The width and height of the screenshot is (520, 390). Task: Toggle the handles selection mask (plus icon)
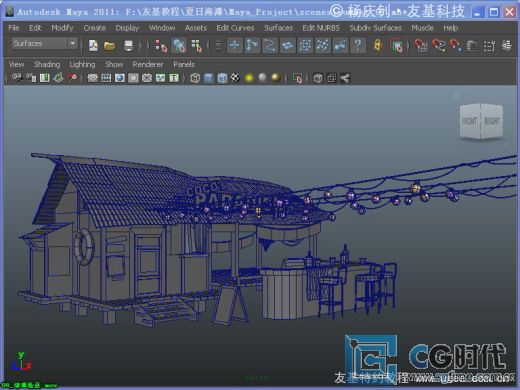(235, 45)
